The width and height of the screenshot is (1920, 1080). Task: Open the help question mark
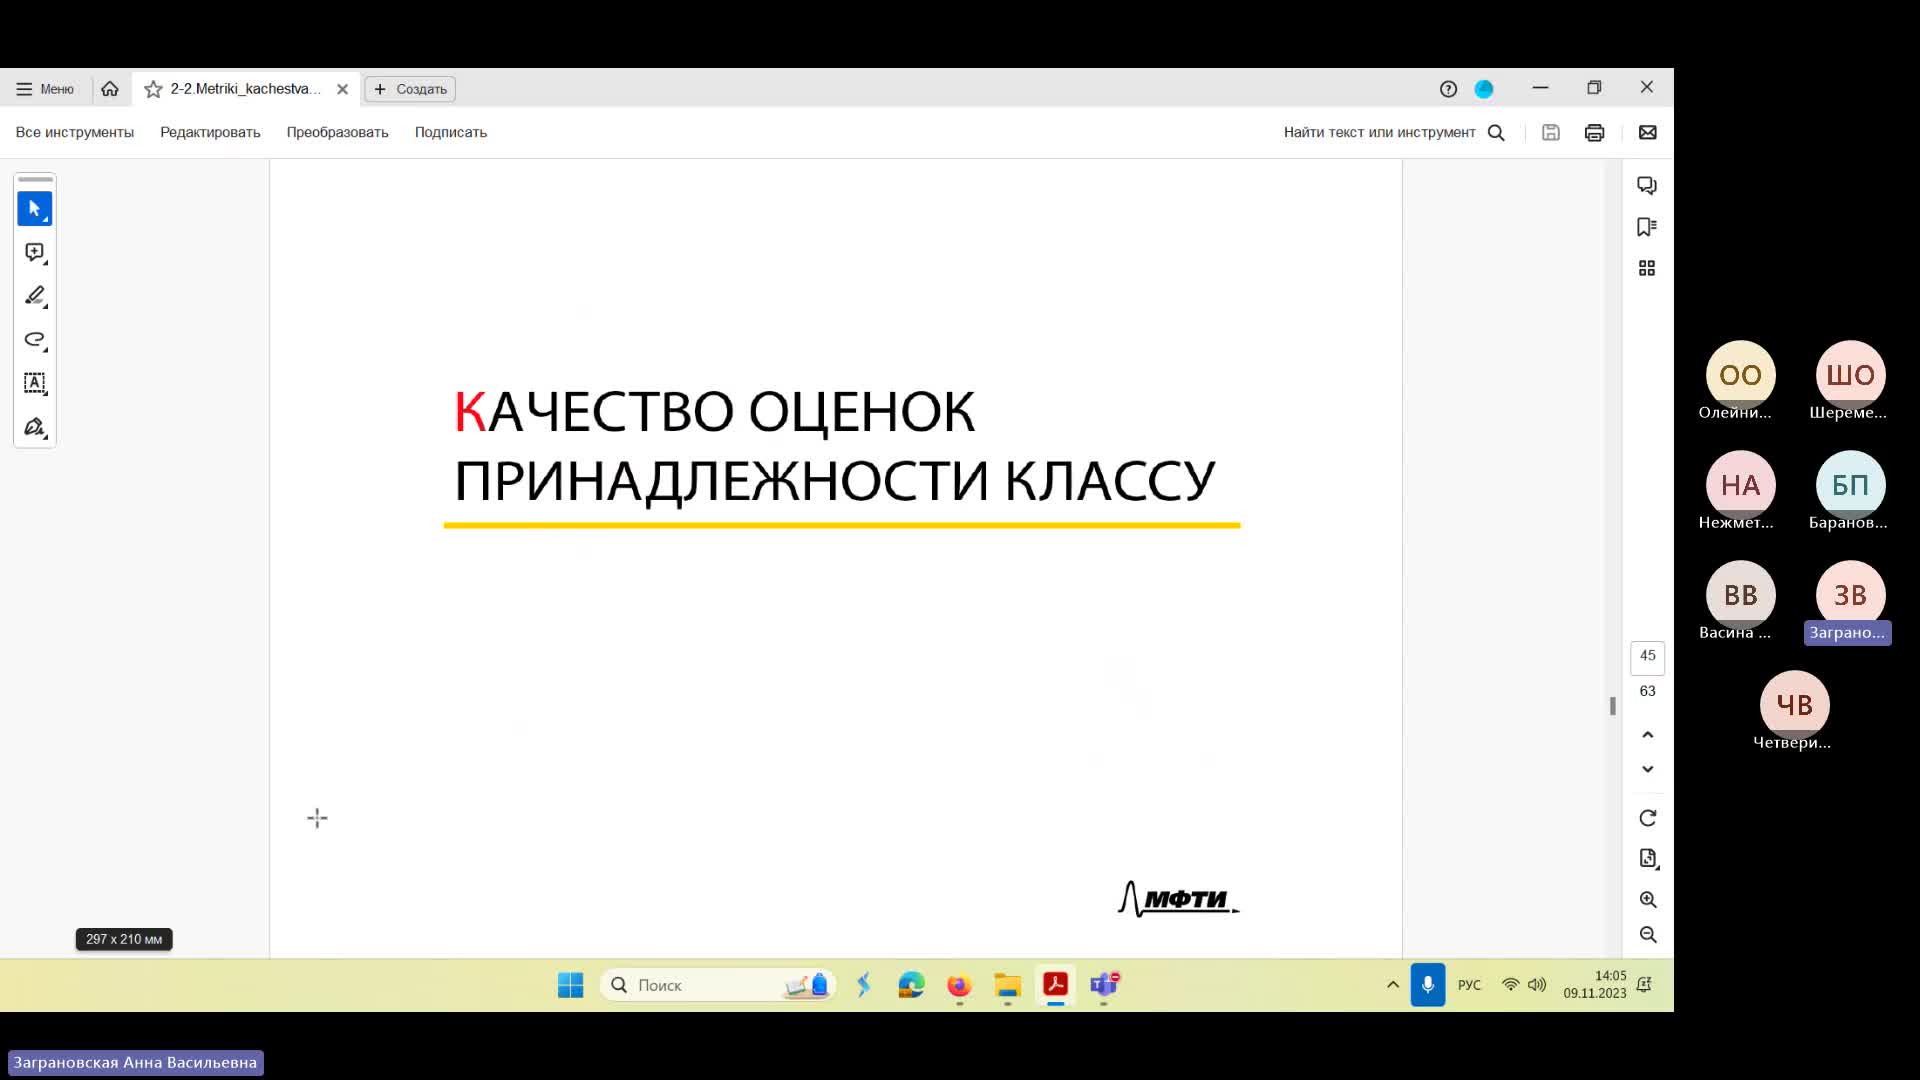pyautogui.click(x=1448, y=89)
